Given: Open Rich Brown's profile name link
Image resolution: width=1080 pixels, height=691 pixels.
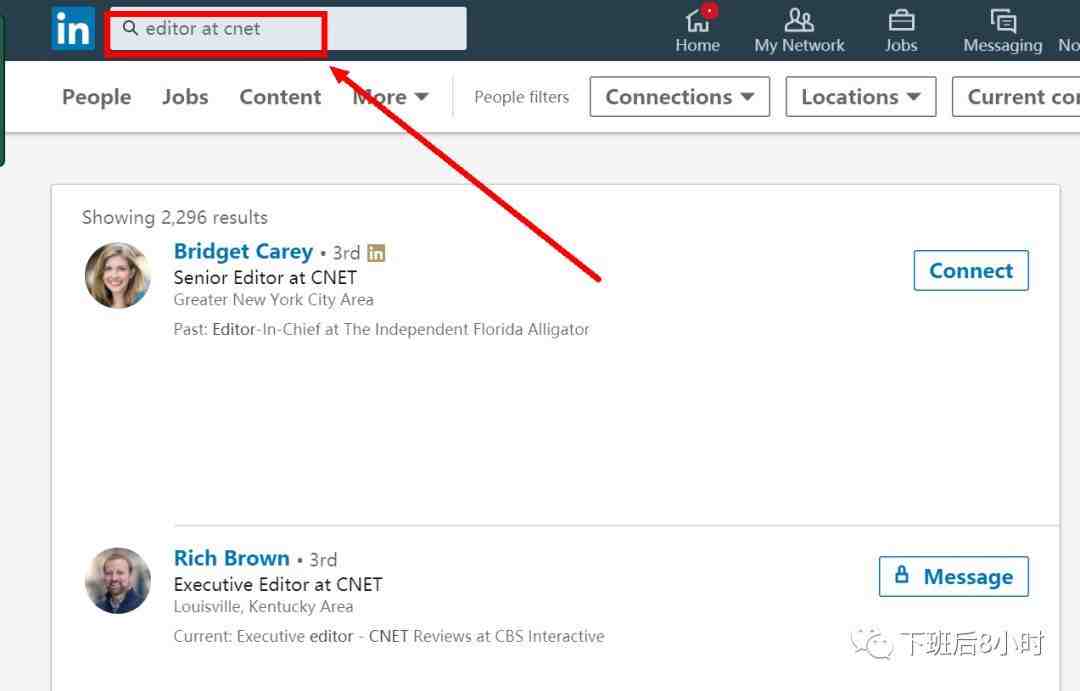Looking at the screenshot, I should tap(231, 558).
